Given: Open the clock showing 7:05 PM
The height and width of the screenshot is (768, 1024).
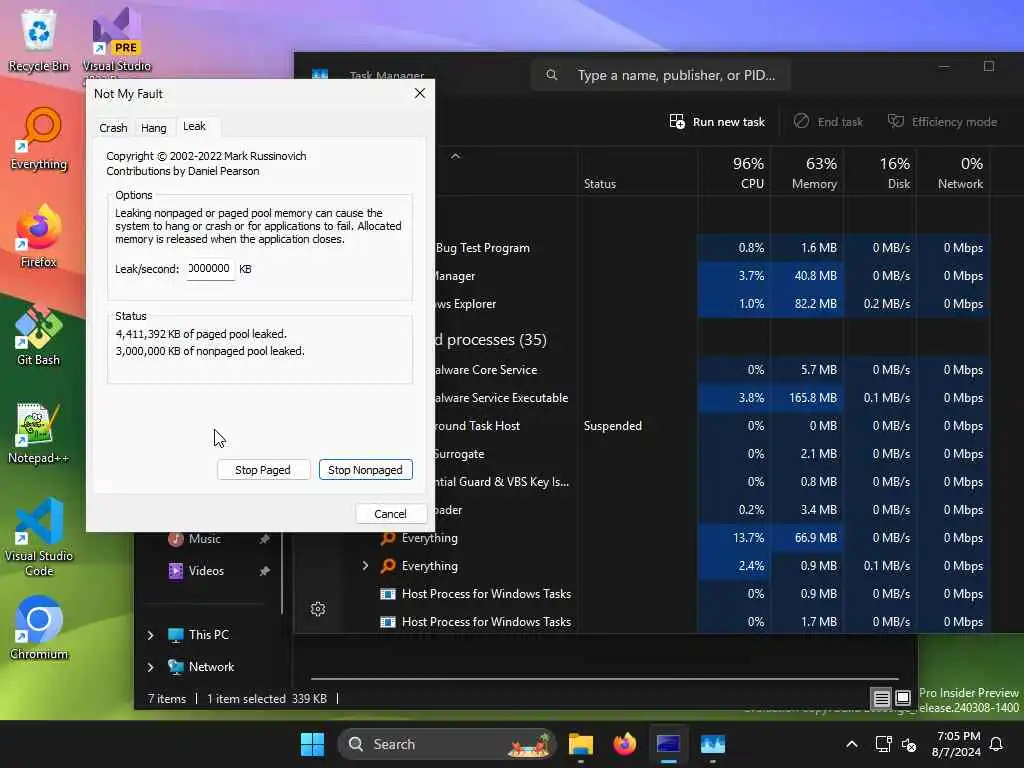Looking at the screenshot, I should (956, 744).
